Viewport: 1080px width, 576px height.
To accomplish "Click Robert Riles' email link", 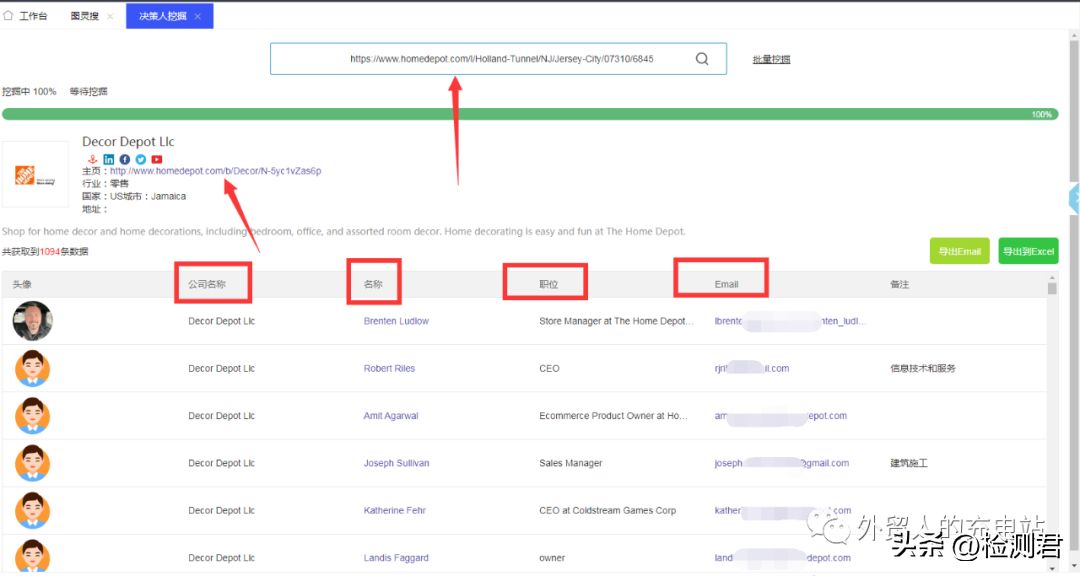I will (x=751, y=369).
